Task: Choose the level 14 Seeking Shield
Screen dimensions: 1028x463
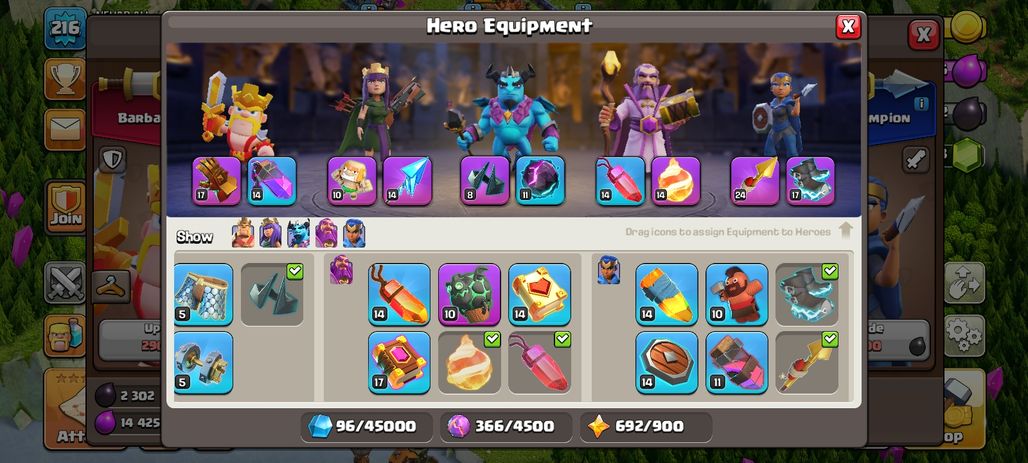Action: (x=667, y=362)
